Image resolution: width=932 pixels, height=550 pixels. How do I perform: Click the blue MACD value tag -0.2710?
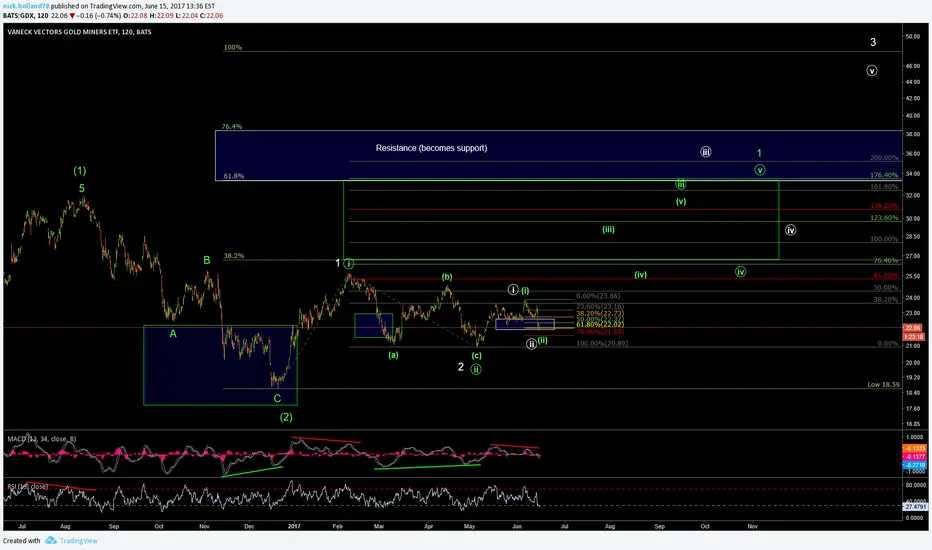(914, 465)
